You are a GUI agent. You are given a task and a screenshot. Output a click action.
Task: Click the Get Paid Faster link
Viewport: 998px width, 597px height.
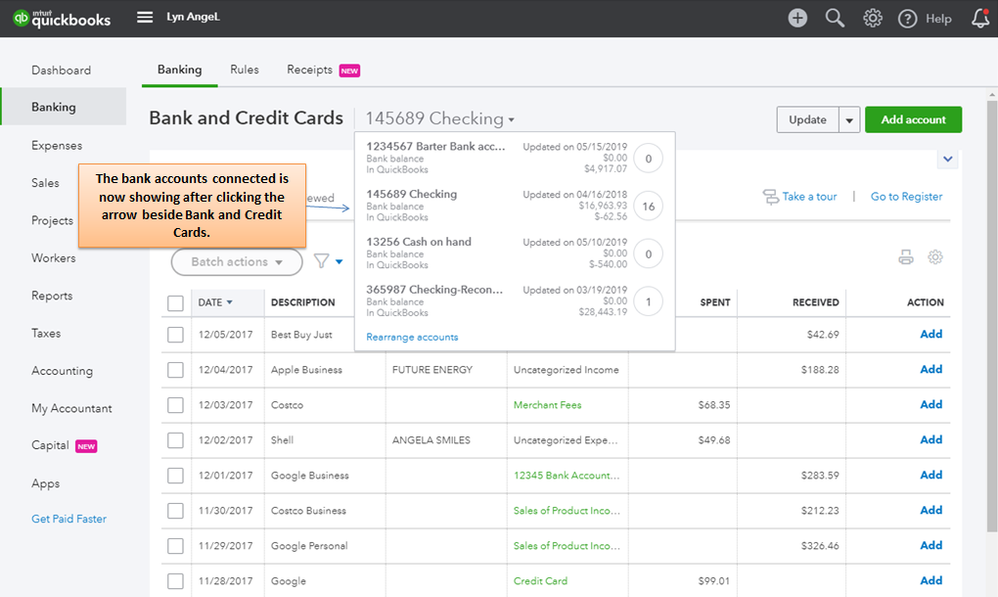[x=69, y=519]
